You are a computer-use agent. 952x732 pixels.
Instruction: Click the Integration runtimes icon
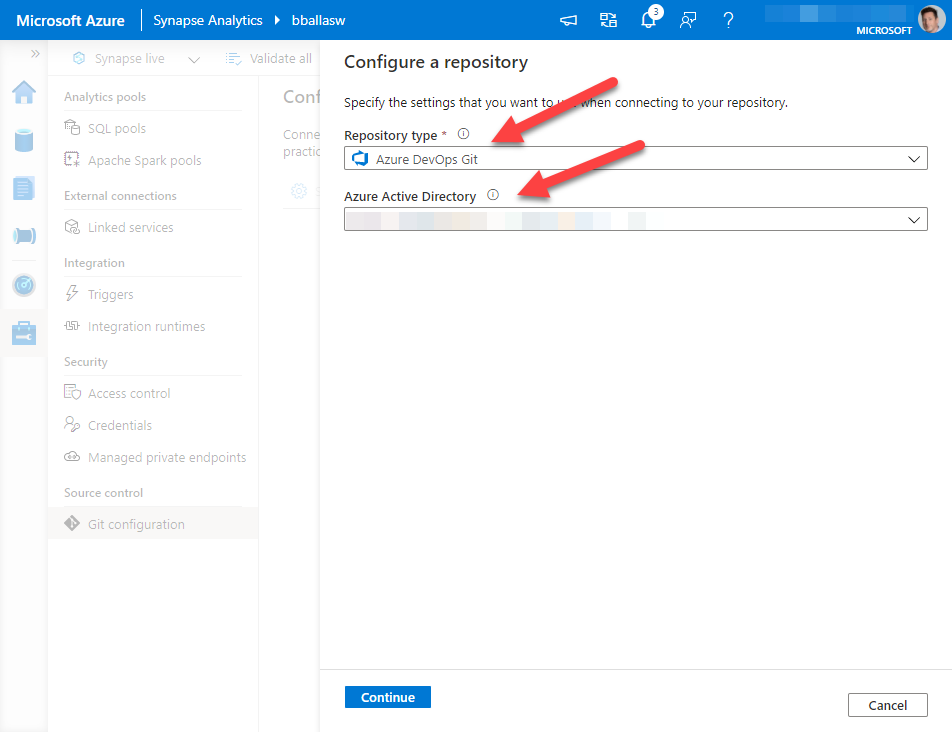(x=72, y=326)
